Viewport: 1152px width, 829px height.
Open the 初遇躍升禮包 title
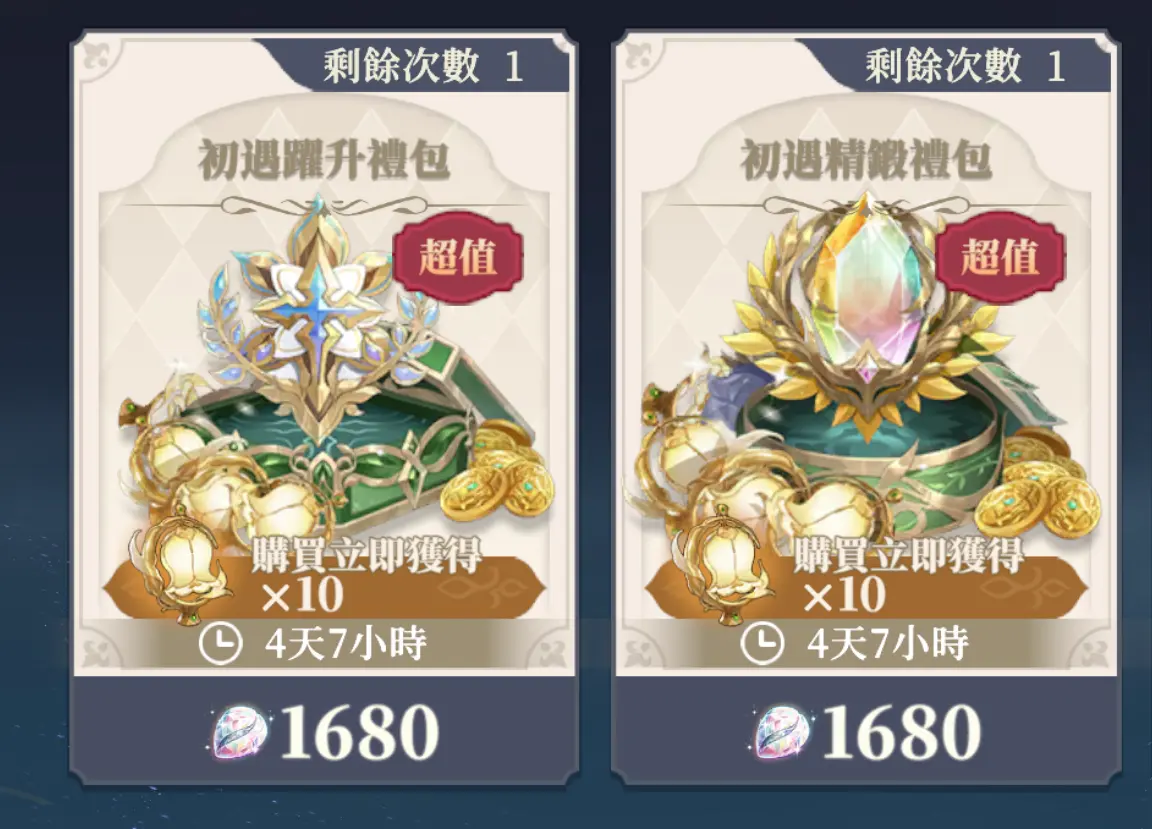tap(324, 159)
